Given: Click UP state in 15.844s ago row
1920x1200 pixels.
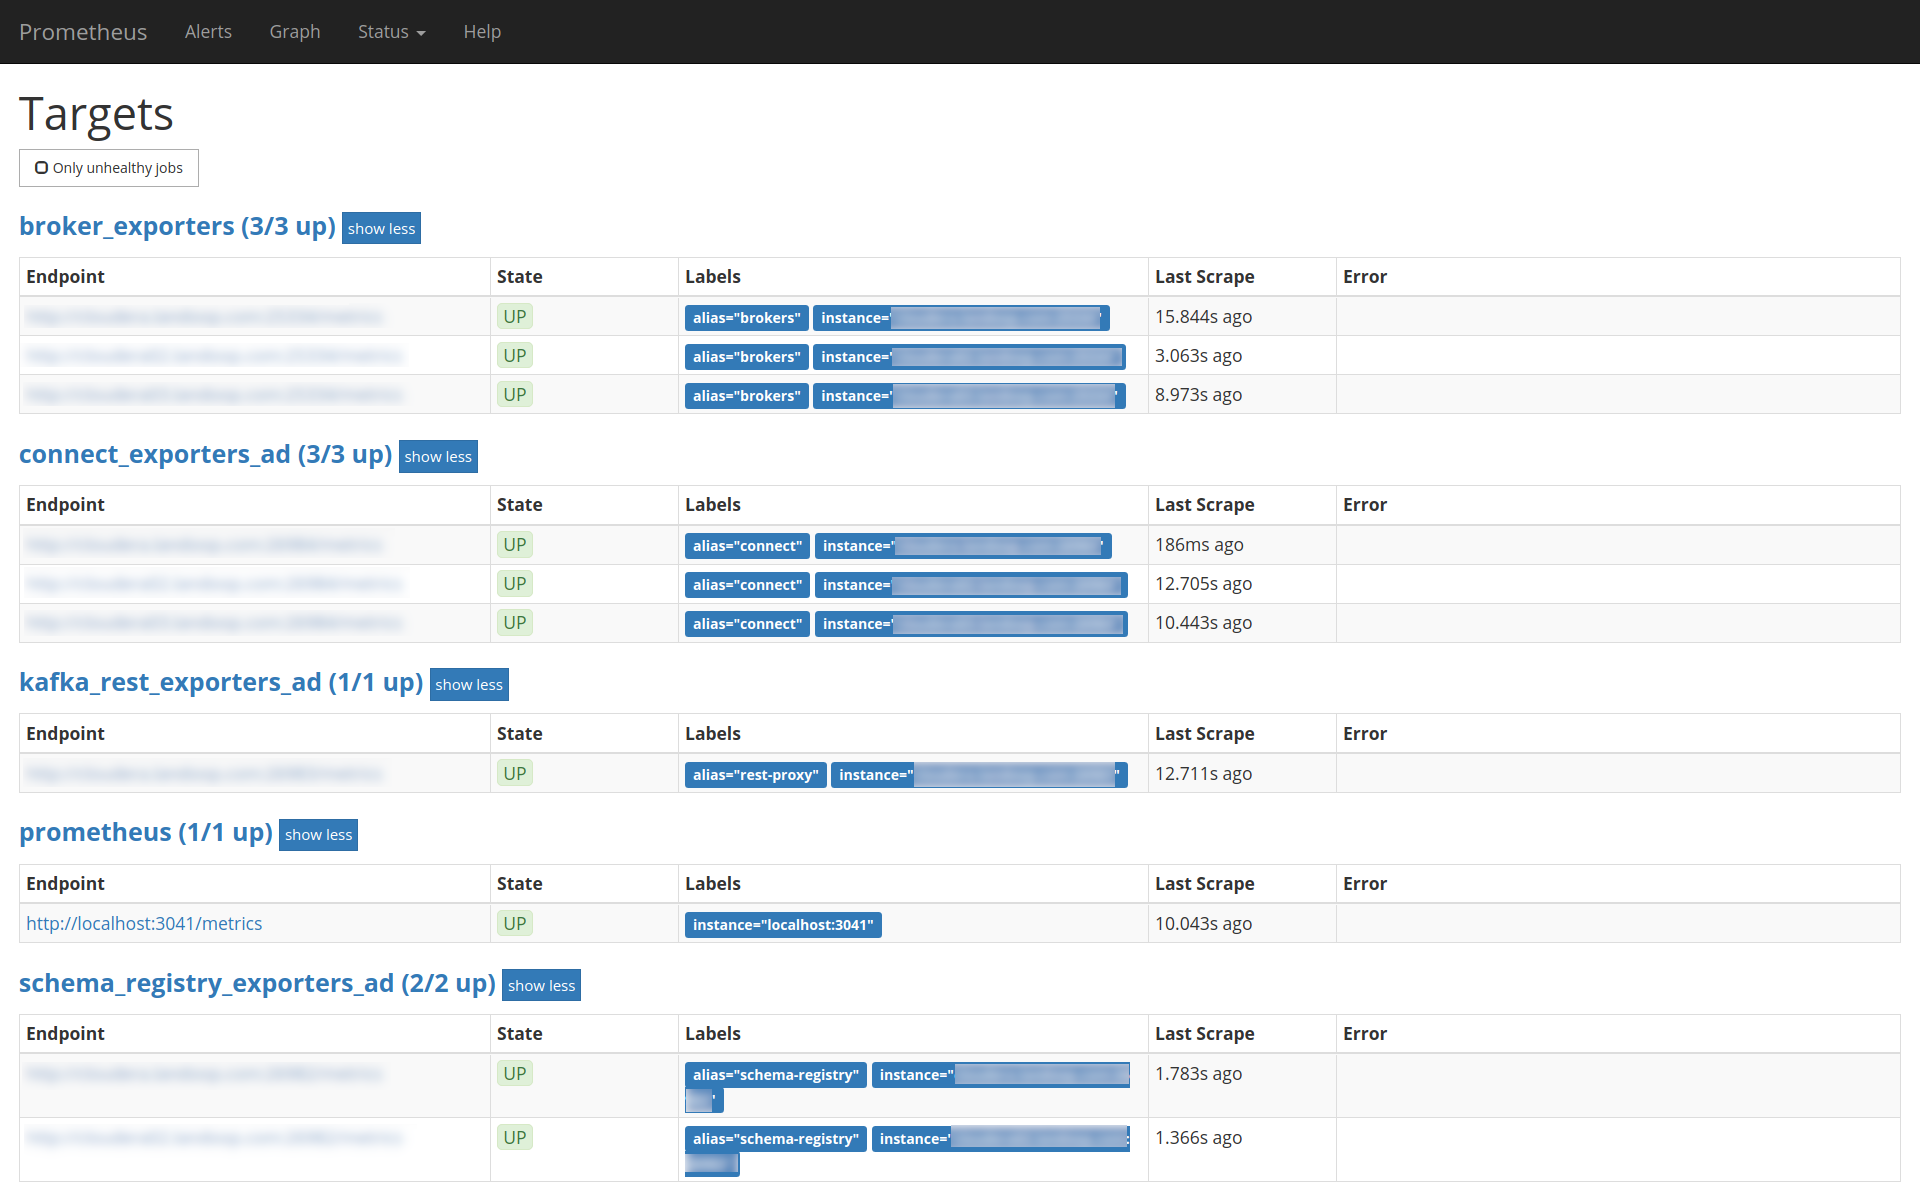Looking at the screenshot, I should [515, 317].
